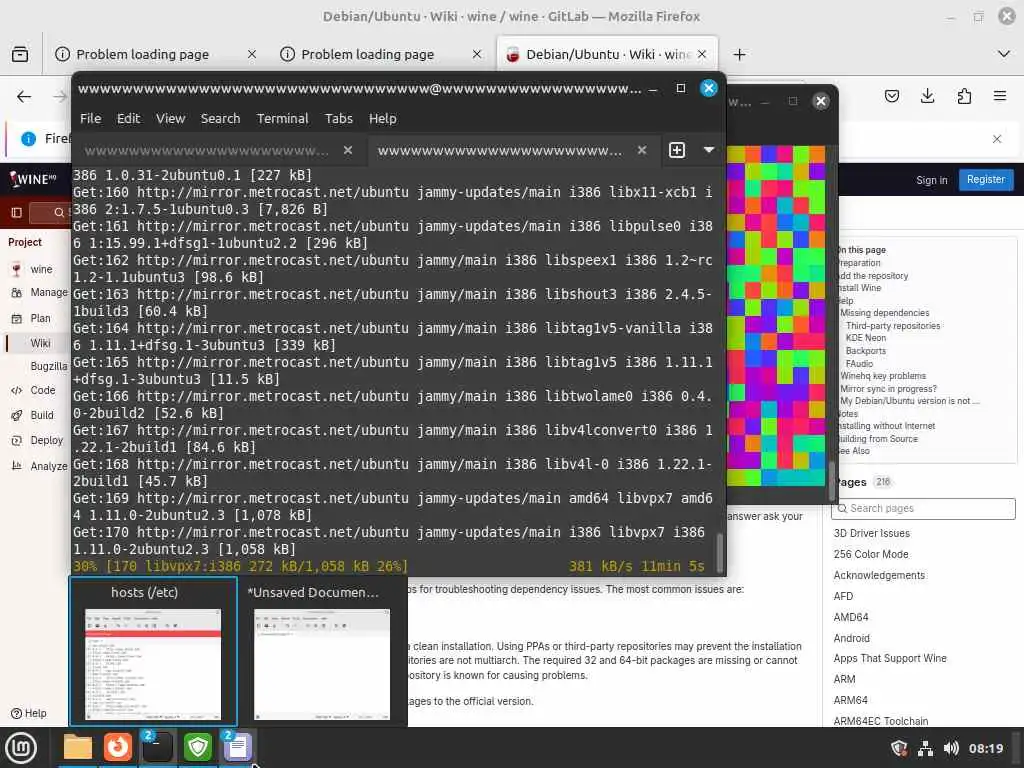This screenshot has height=768, width=1024.
Task: Click Terminal icon in taskbar
Action: coord(157,748)
